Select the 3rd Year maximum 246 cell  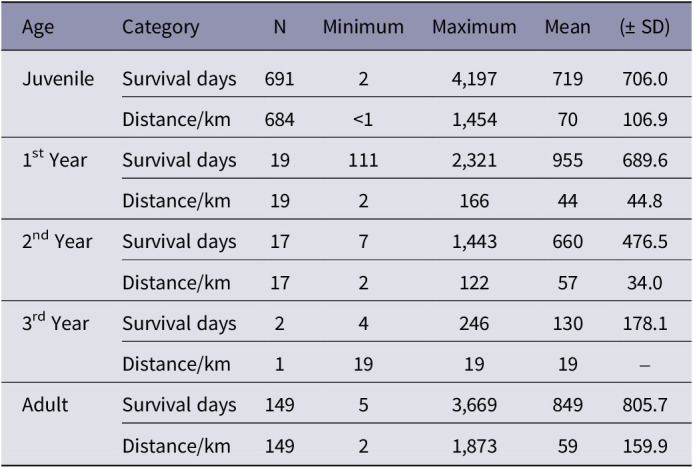(474, 323)
